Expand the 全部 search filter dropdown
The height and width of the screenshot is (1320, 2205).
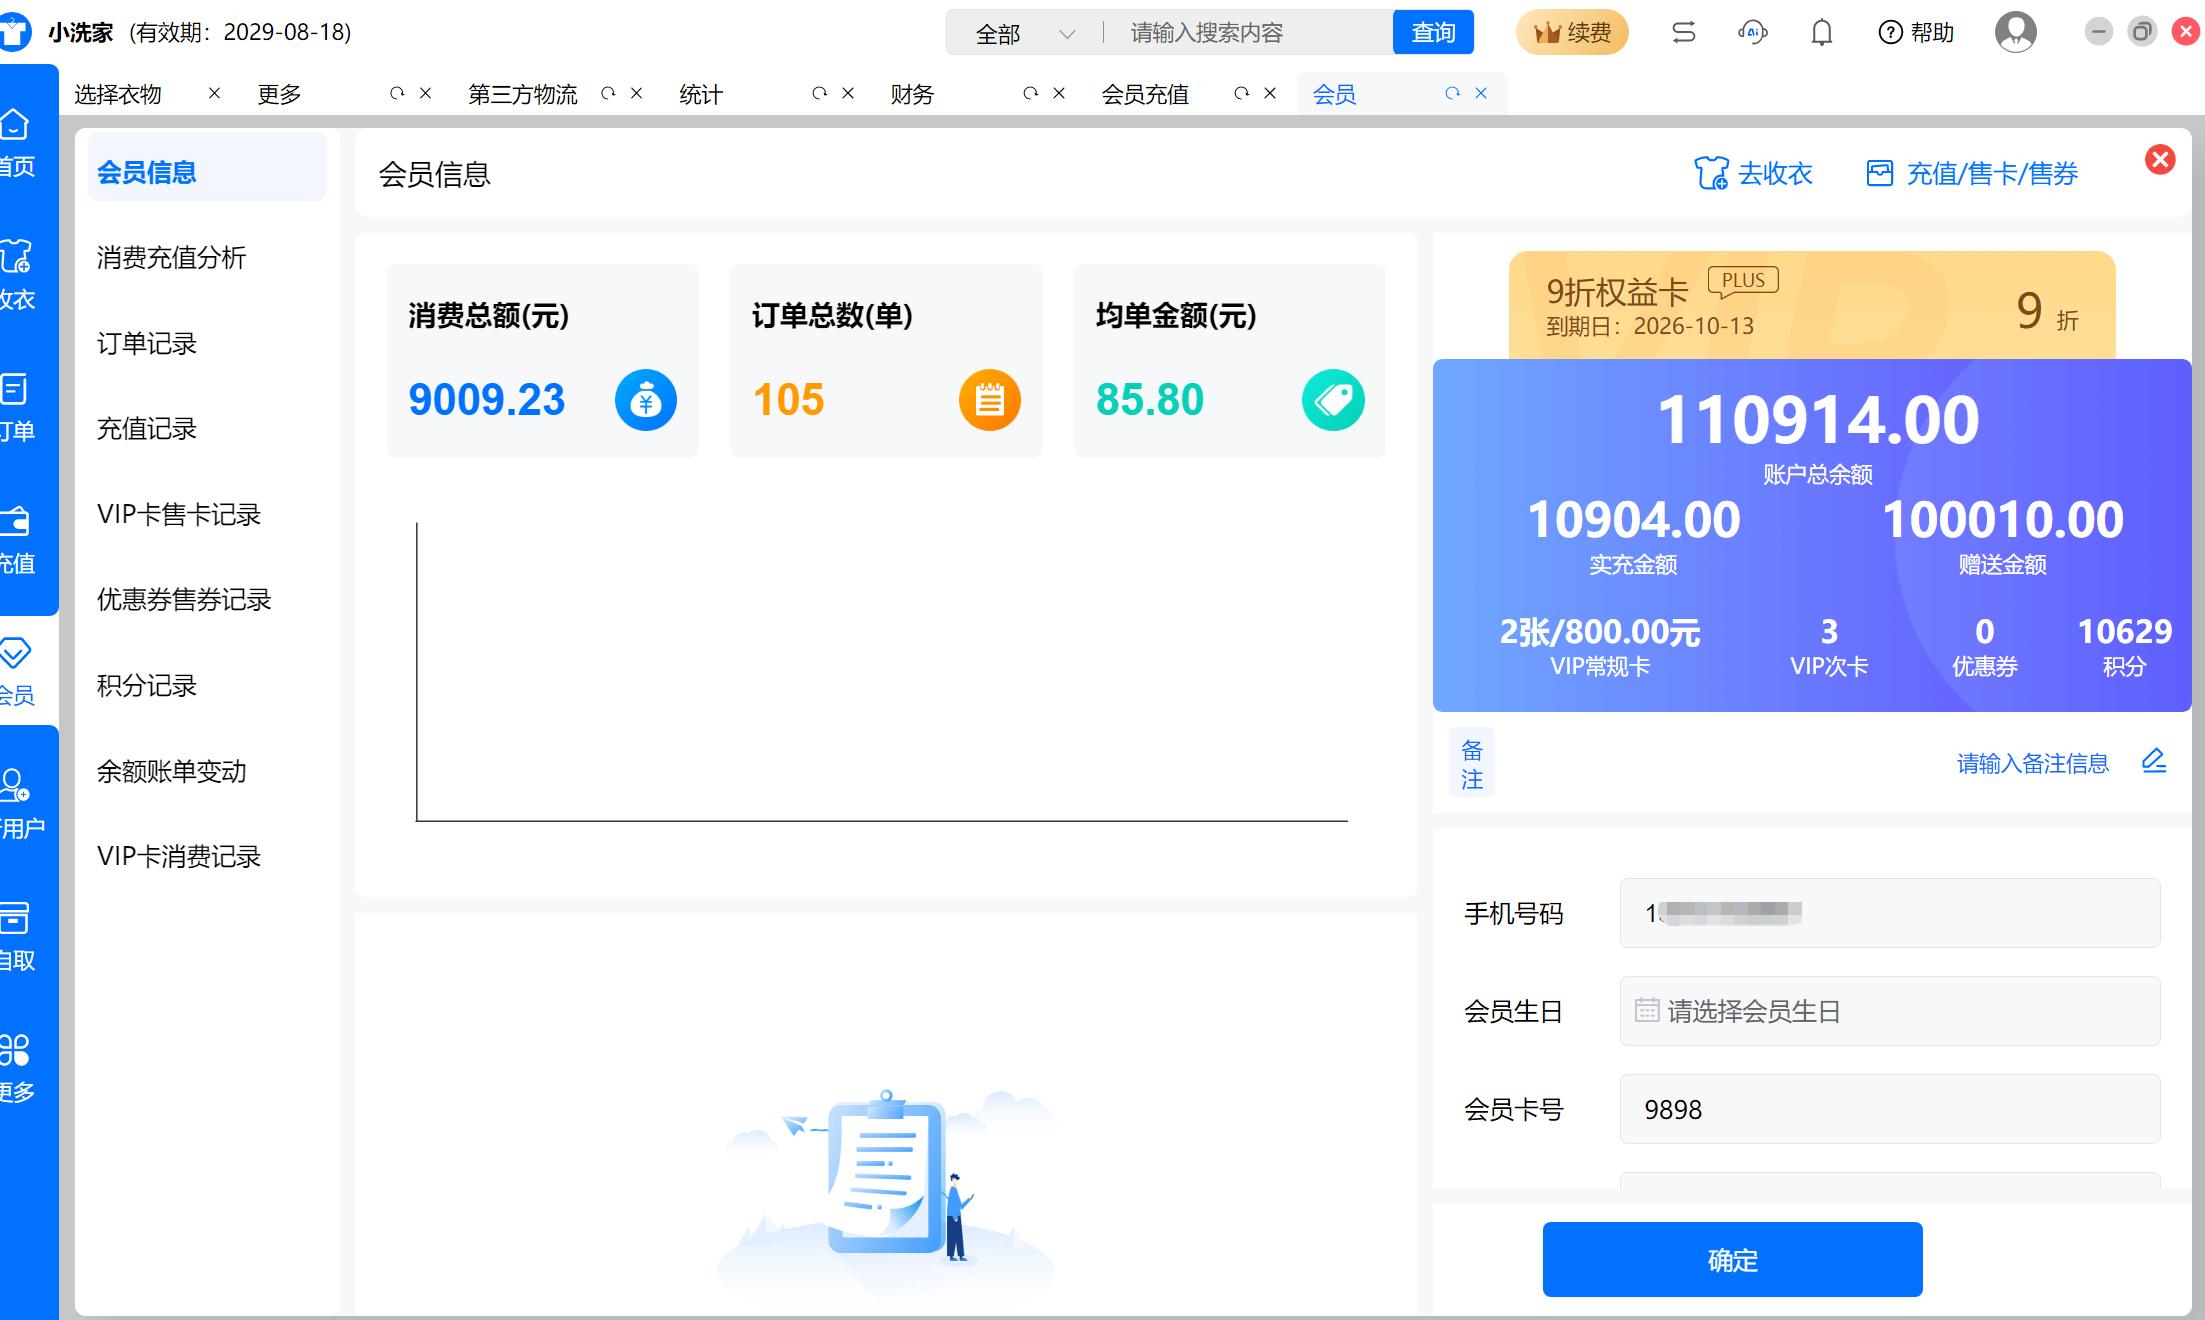[1025, 34]
